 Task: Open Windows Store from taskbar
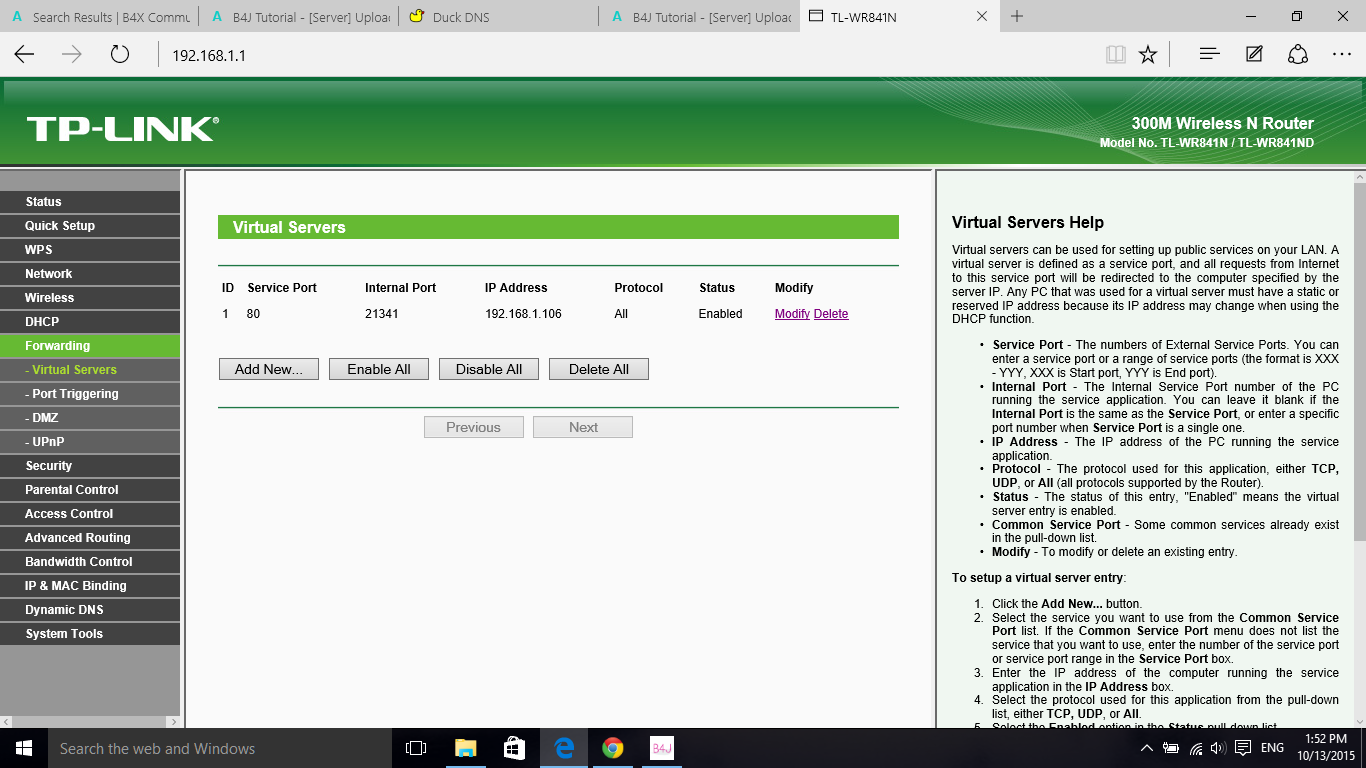coord(515,748)
